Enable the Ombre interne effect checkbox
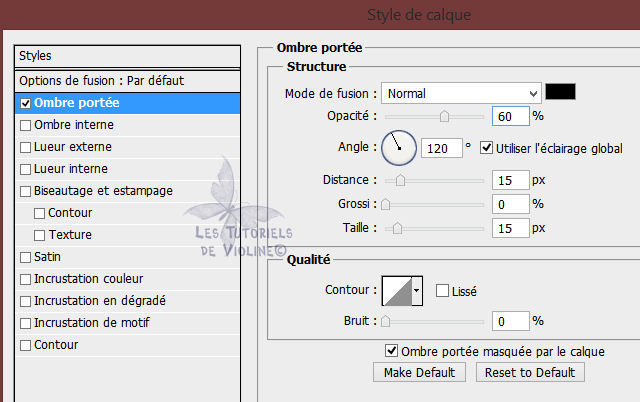The width and height of the screenshot is (640, 402). (x=26, y=125)
